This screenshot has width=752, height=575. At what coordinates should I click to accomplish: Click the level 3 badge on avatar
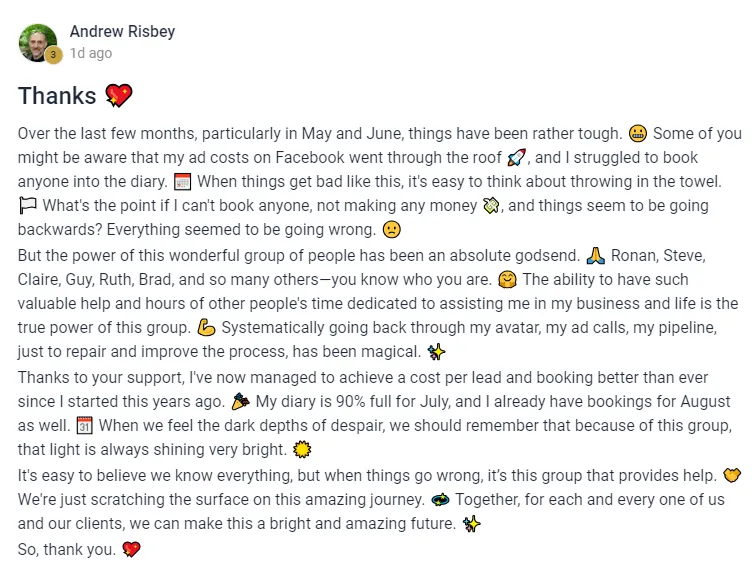(x=53, y=55)
